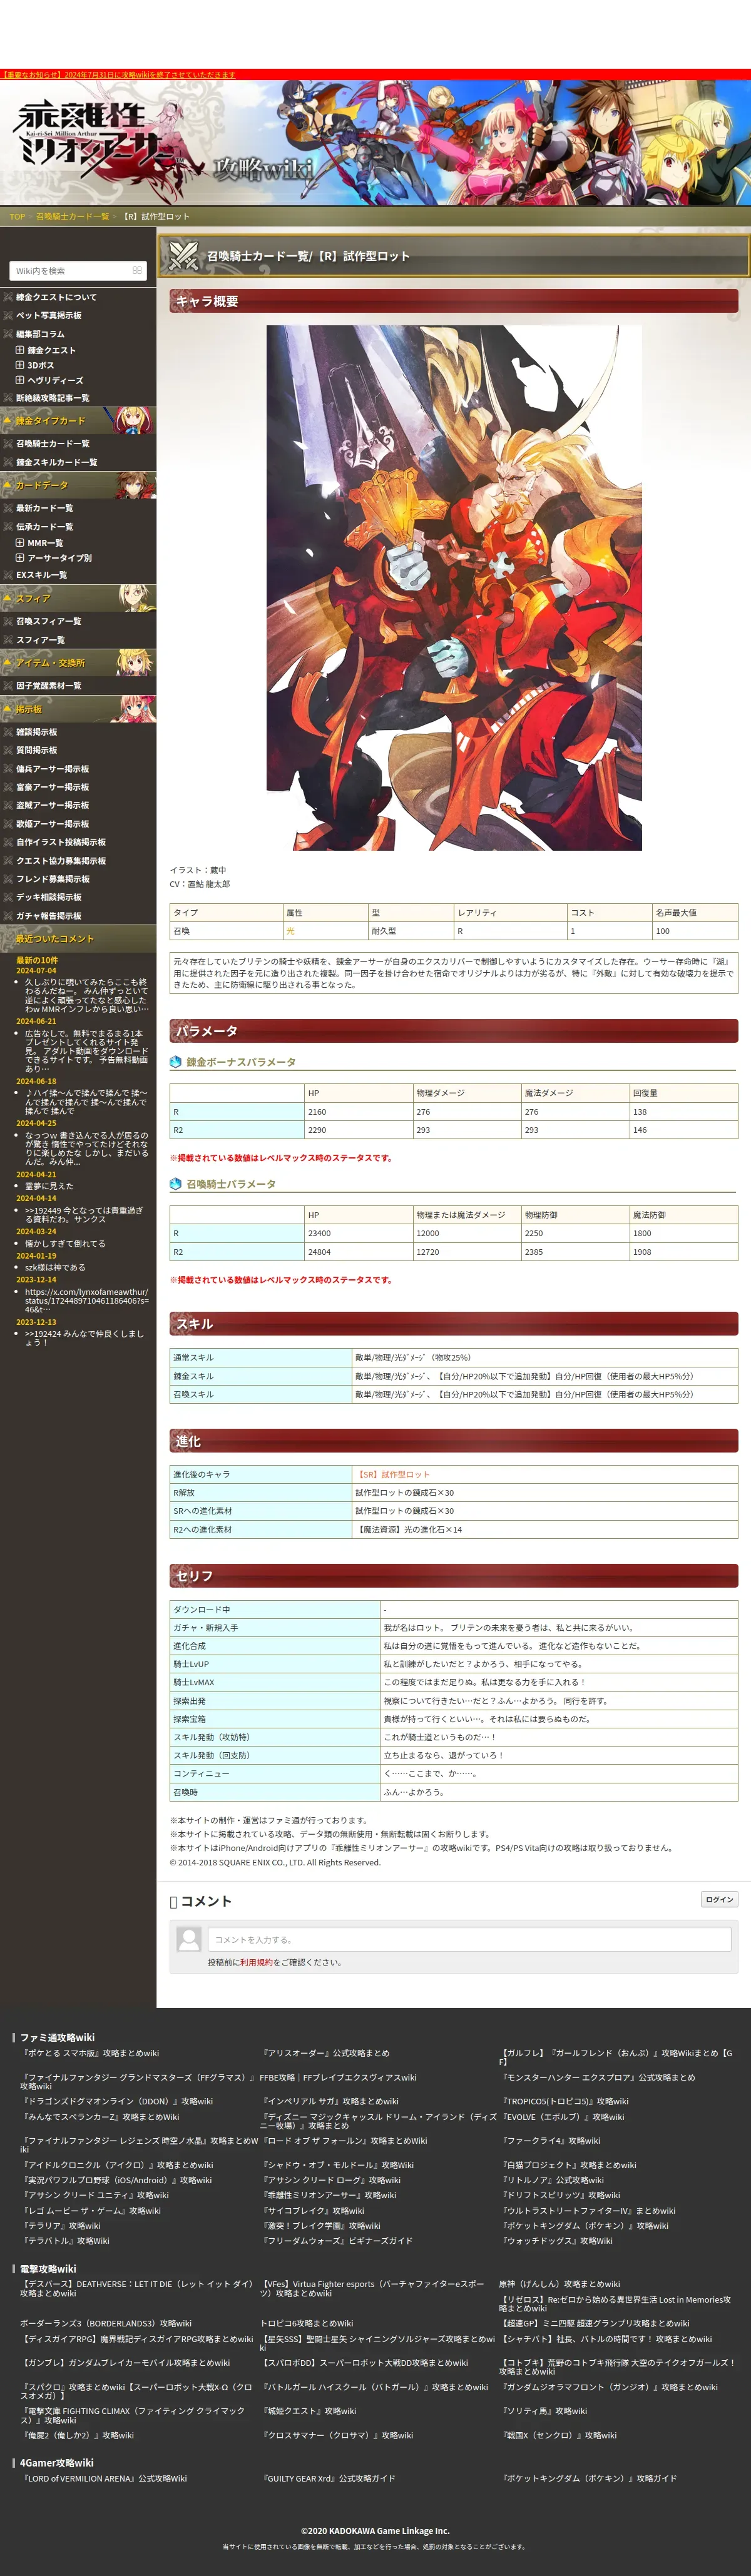This screenshot has height=2576, width=751.
Task: Open 最新カード一覧 in the sidebar
Action: pyautogui.click(x=45, y=508)
